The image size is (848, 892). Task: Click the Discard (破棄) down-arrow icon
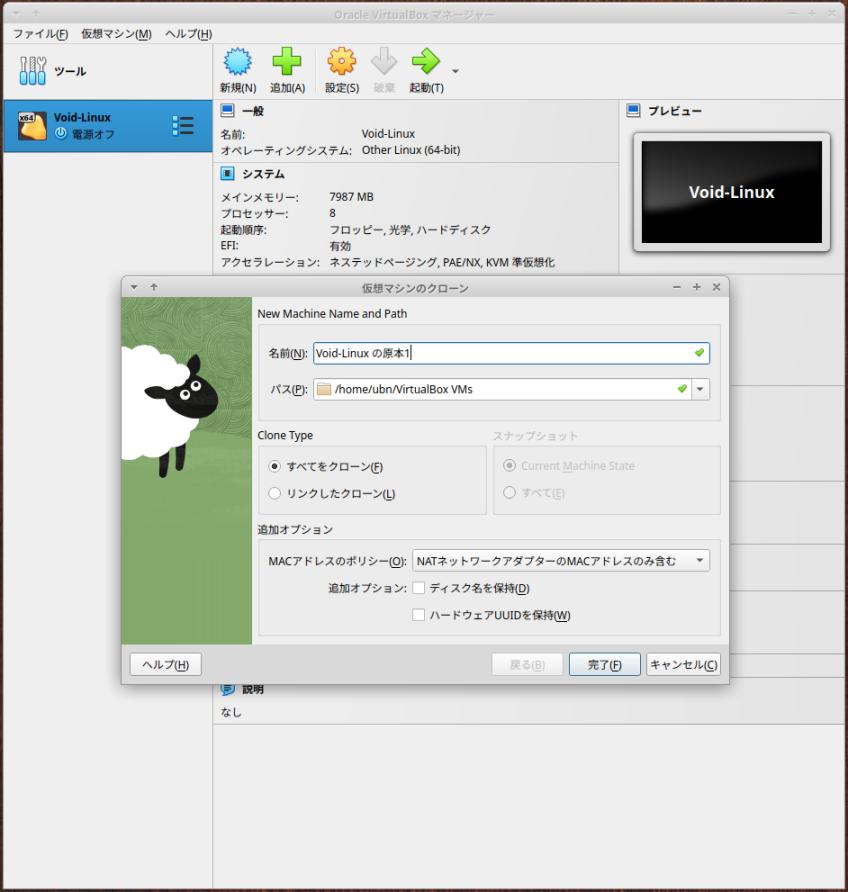[x=384, y=61]
